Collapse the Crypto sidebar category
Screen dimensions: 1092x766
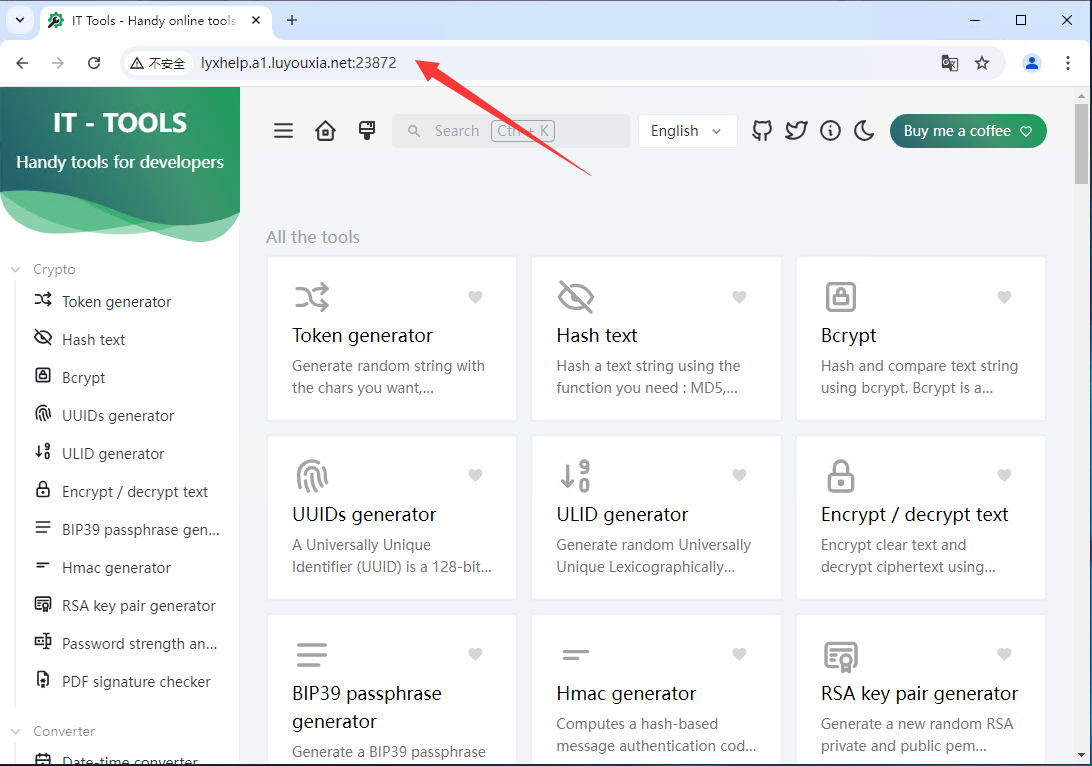point(43,269)
